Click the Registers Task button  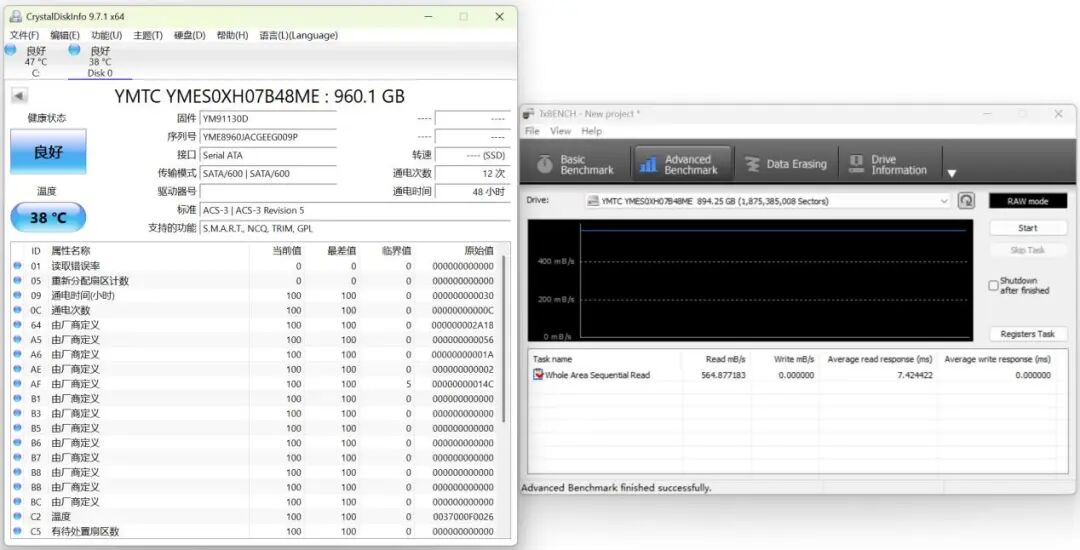point(1028,334)
